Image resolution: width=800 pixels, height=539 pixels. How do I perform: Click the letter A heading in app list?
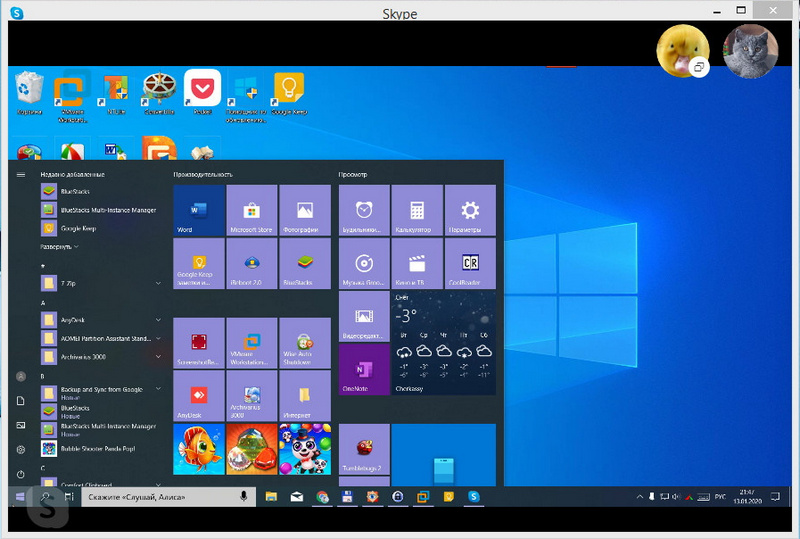(x=43, y=303)
